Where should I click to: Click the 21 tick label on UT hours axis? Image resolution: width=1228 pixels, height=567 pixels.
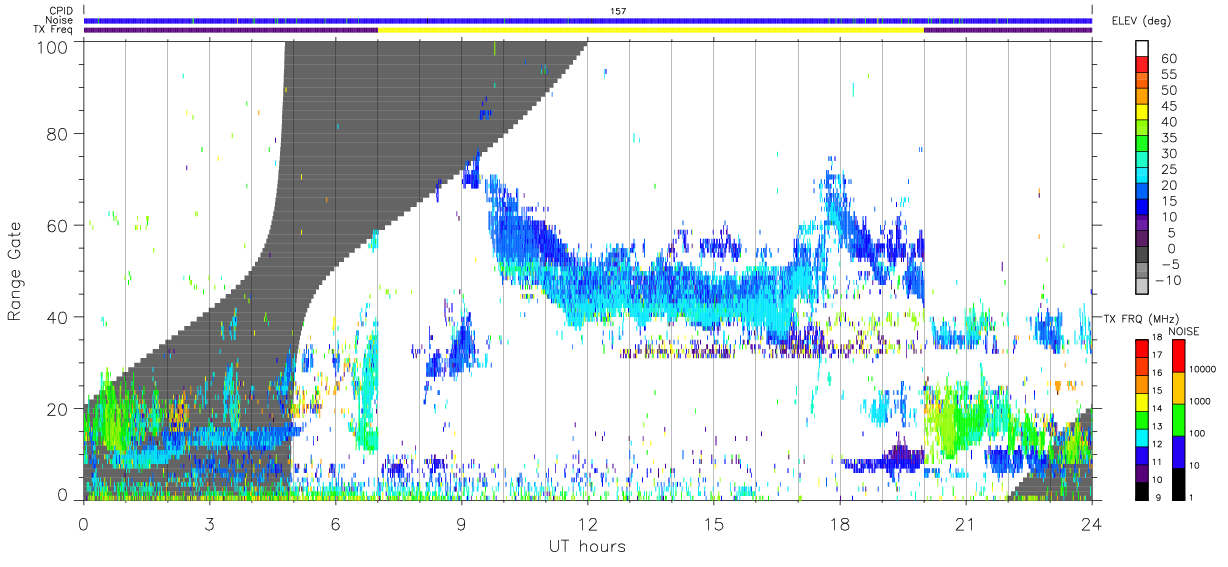[x=965, y=523]
